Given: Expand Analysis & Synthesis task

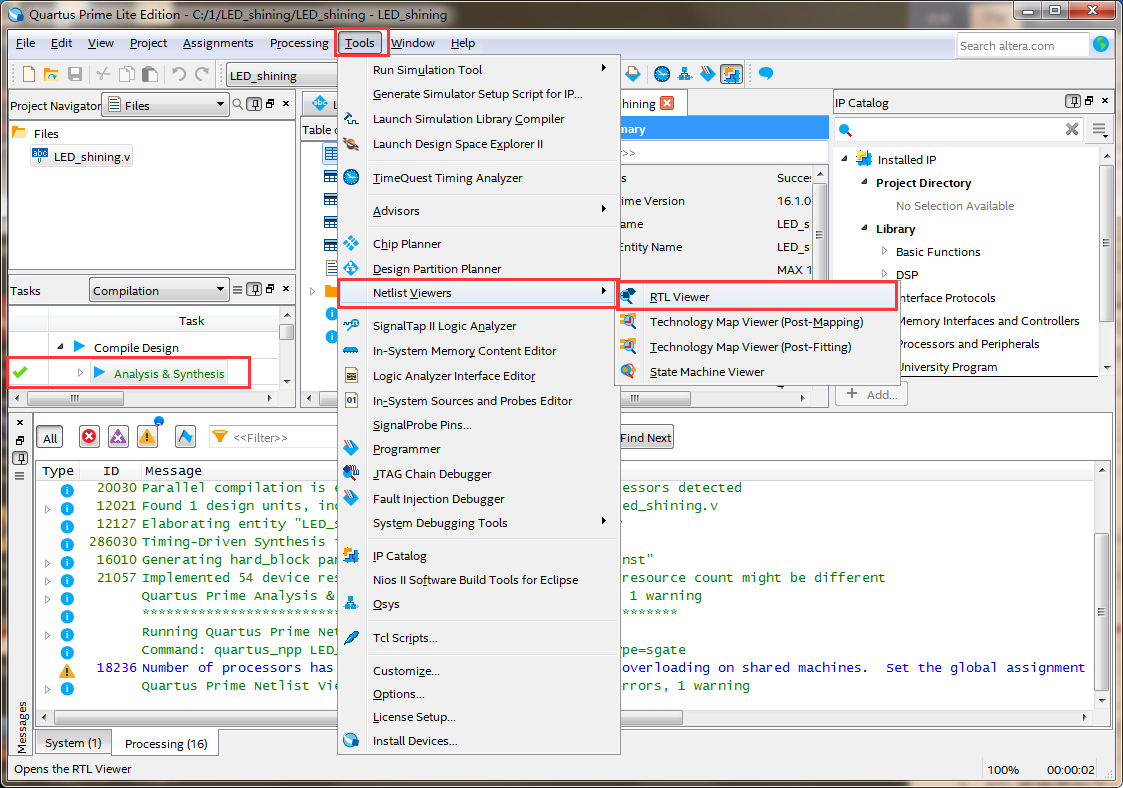Looking at the screenshot, I should coord(80,373).
